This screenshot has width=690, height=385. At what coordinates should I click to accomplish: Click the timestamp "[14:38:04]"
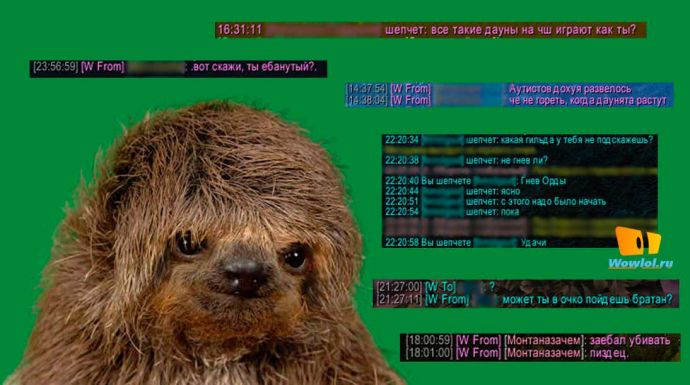tap(367, 100)
